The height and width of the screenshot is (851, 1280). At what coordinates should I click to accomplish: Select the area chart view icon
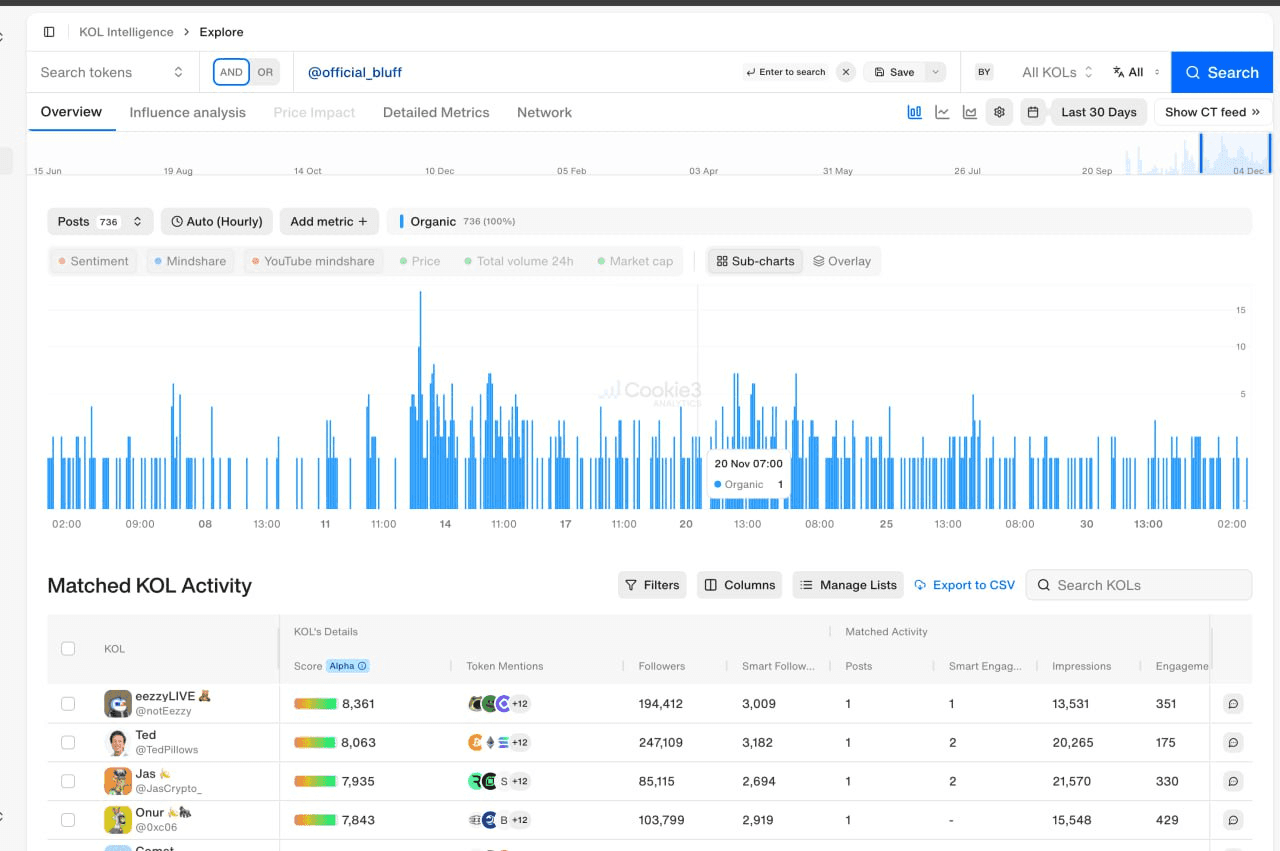[970, 112]
